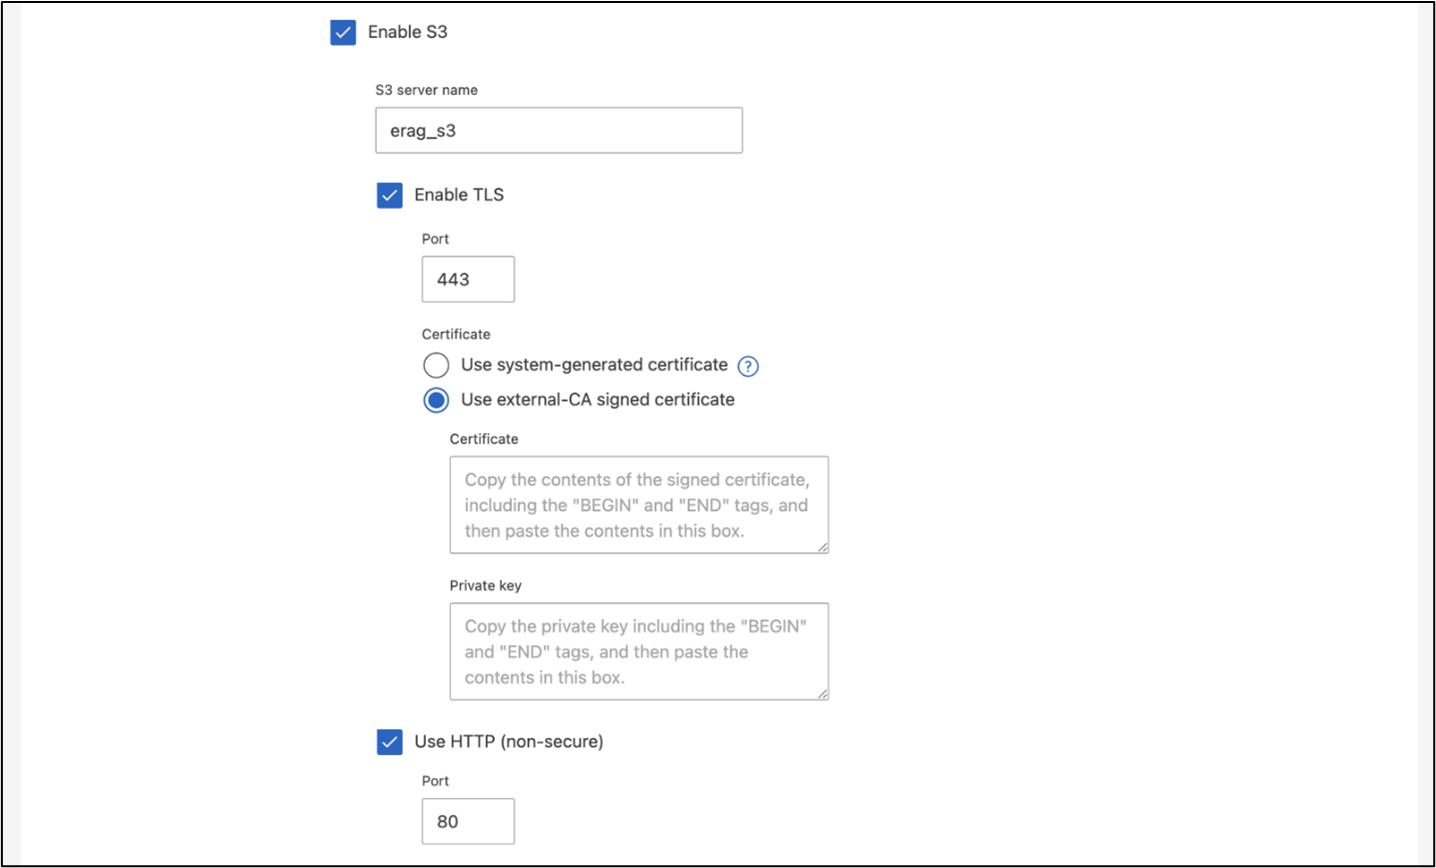Grab the Certificate text area resize handle
The width and height of the screenshot is (1436, 868).
pos(823,547)
